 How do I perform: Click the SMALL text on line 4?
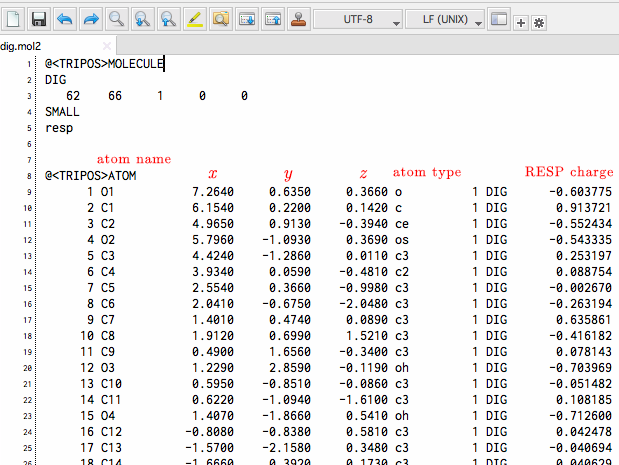click(x=62, y=112)
